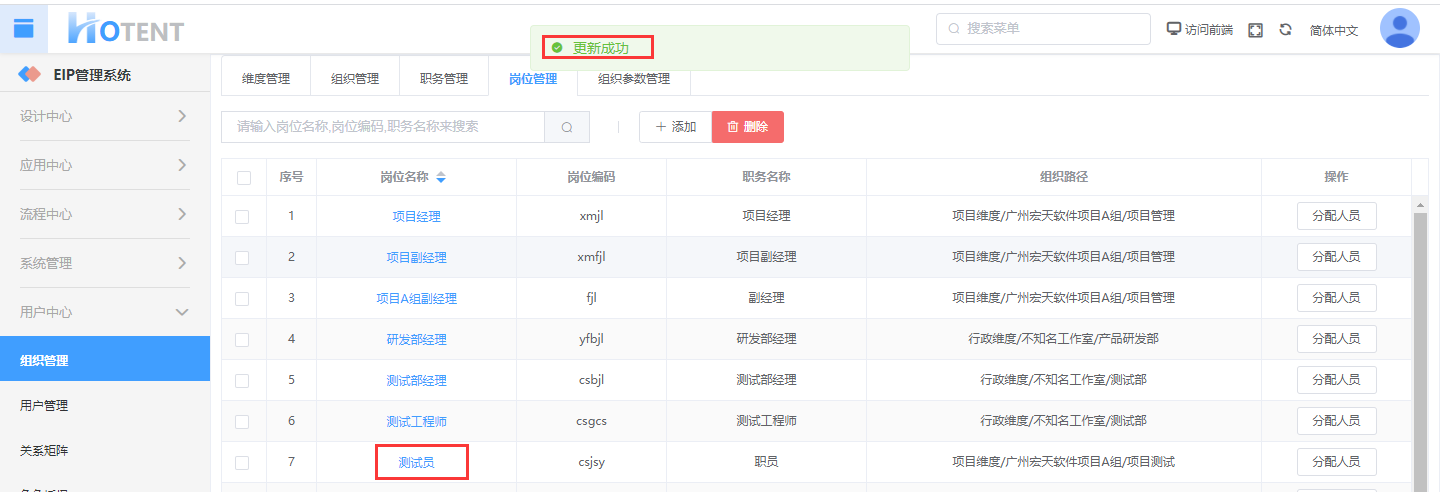Click the position search input field
Image resolution: width=1440 pixels, height=492 pixels.
(383, 127)
